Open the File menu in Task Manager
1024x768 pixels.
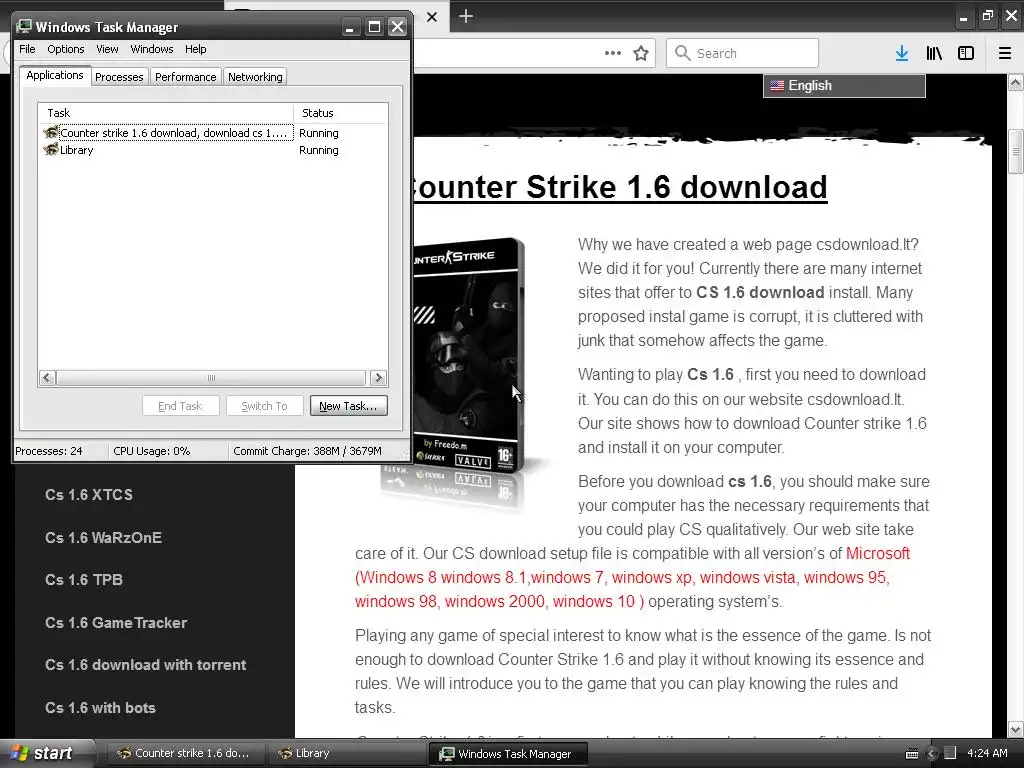coord(27,49)
